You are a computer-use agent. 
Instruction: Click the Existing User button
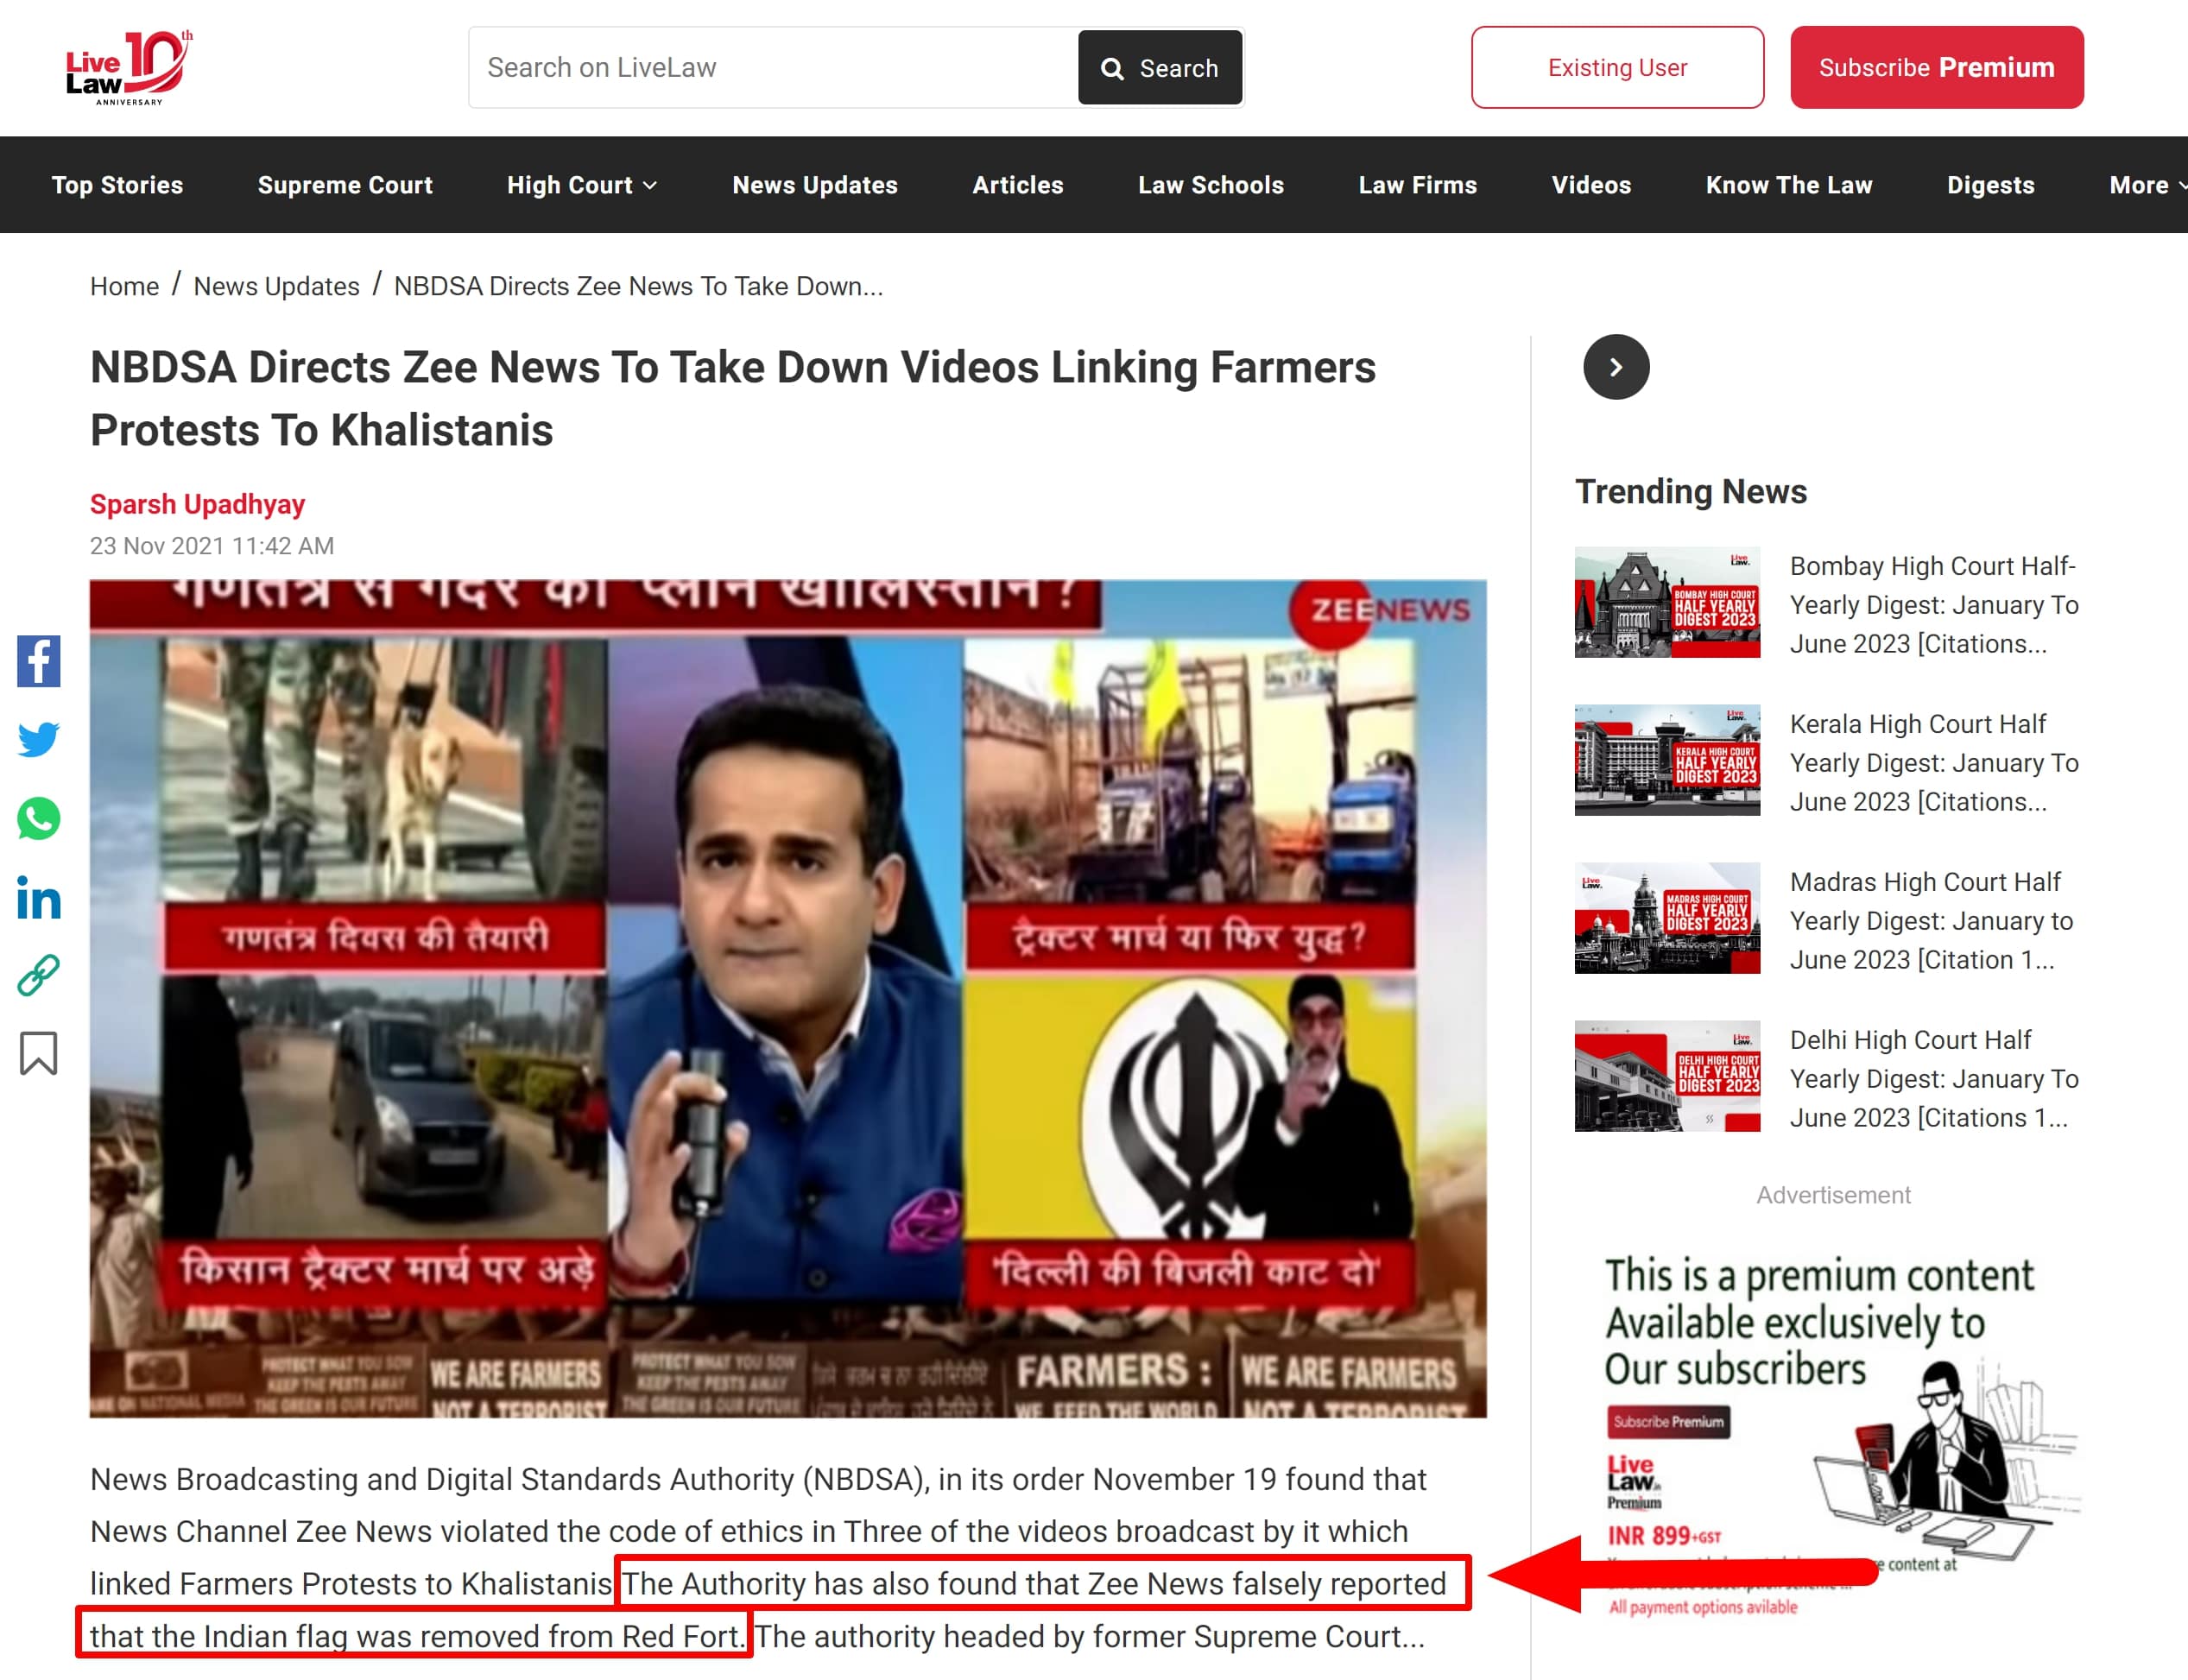click(x=1617, y=67)
